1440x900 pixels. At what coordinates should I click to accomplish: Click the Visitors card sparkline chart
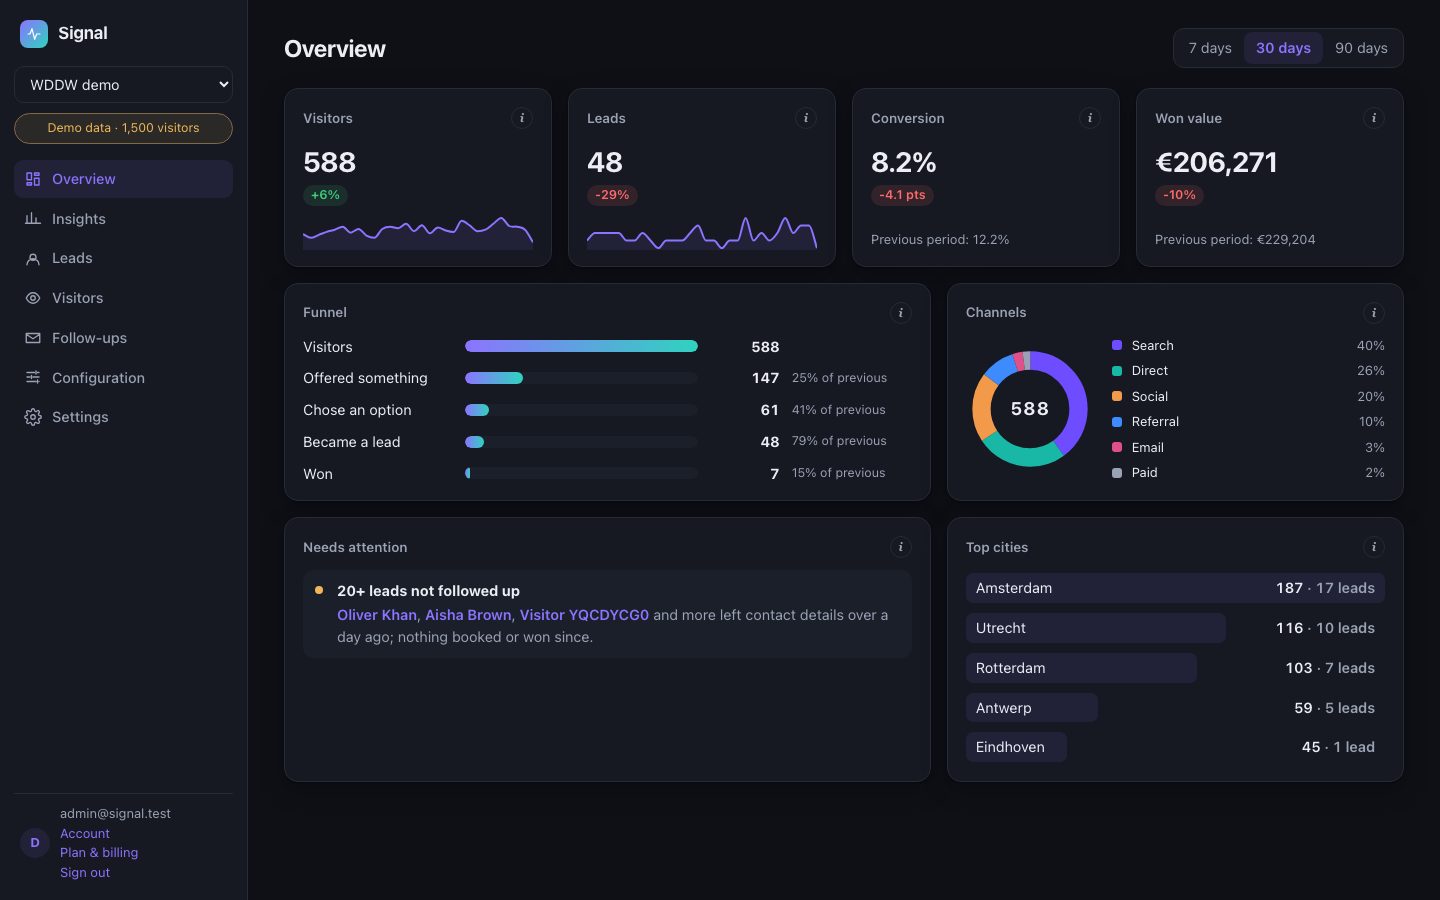[x=418, y=233]
